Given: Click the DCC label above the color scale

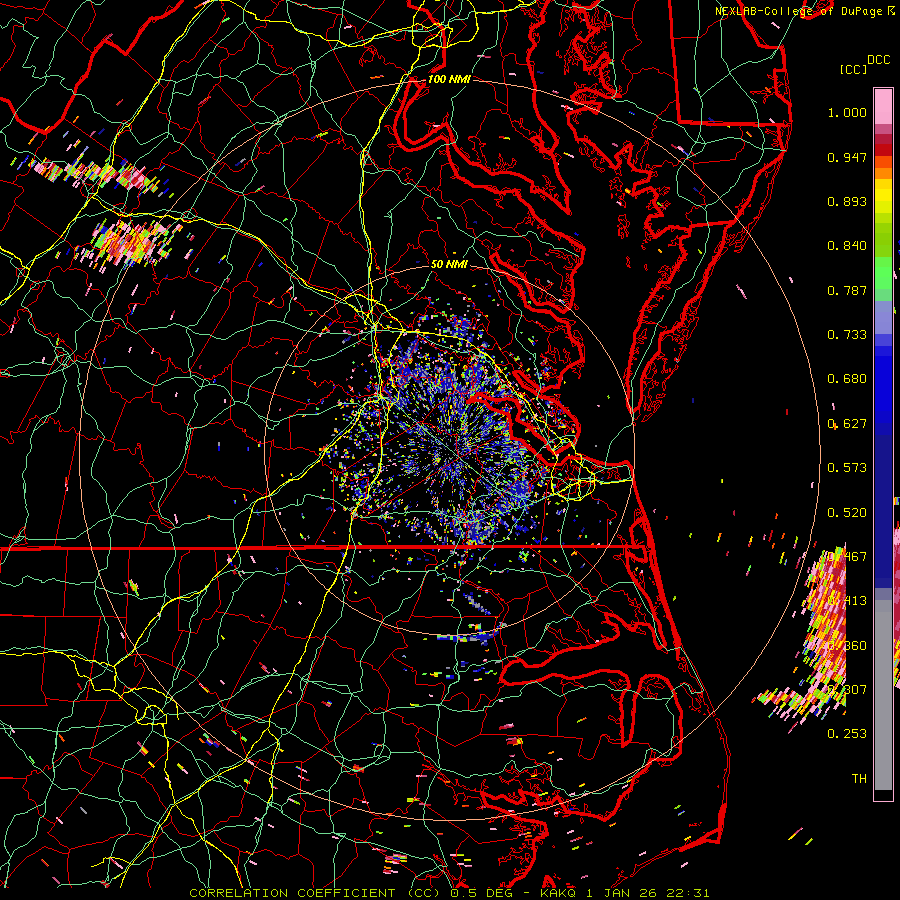Looking at the screenshot, I should (x=878, y=60).
